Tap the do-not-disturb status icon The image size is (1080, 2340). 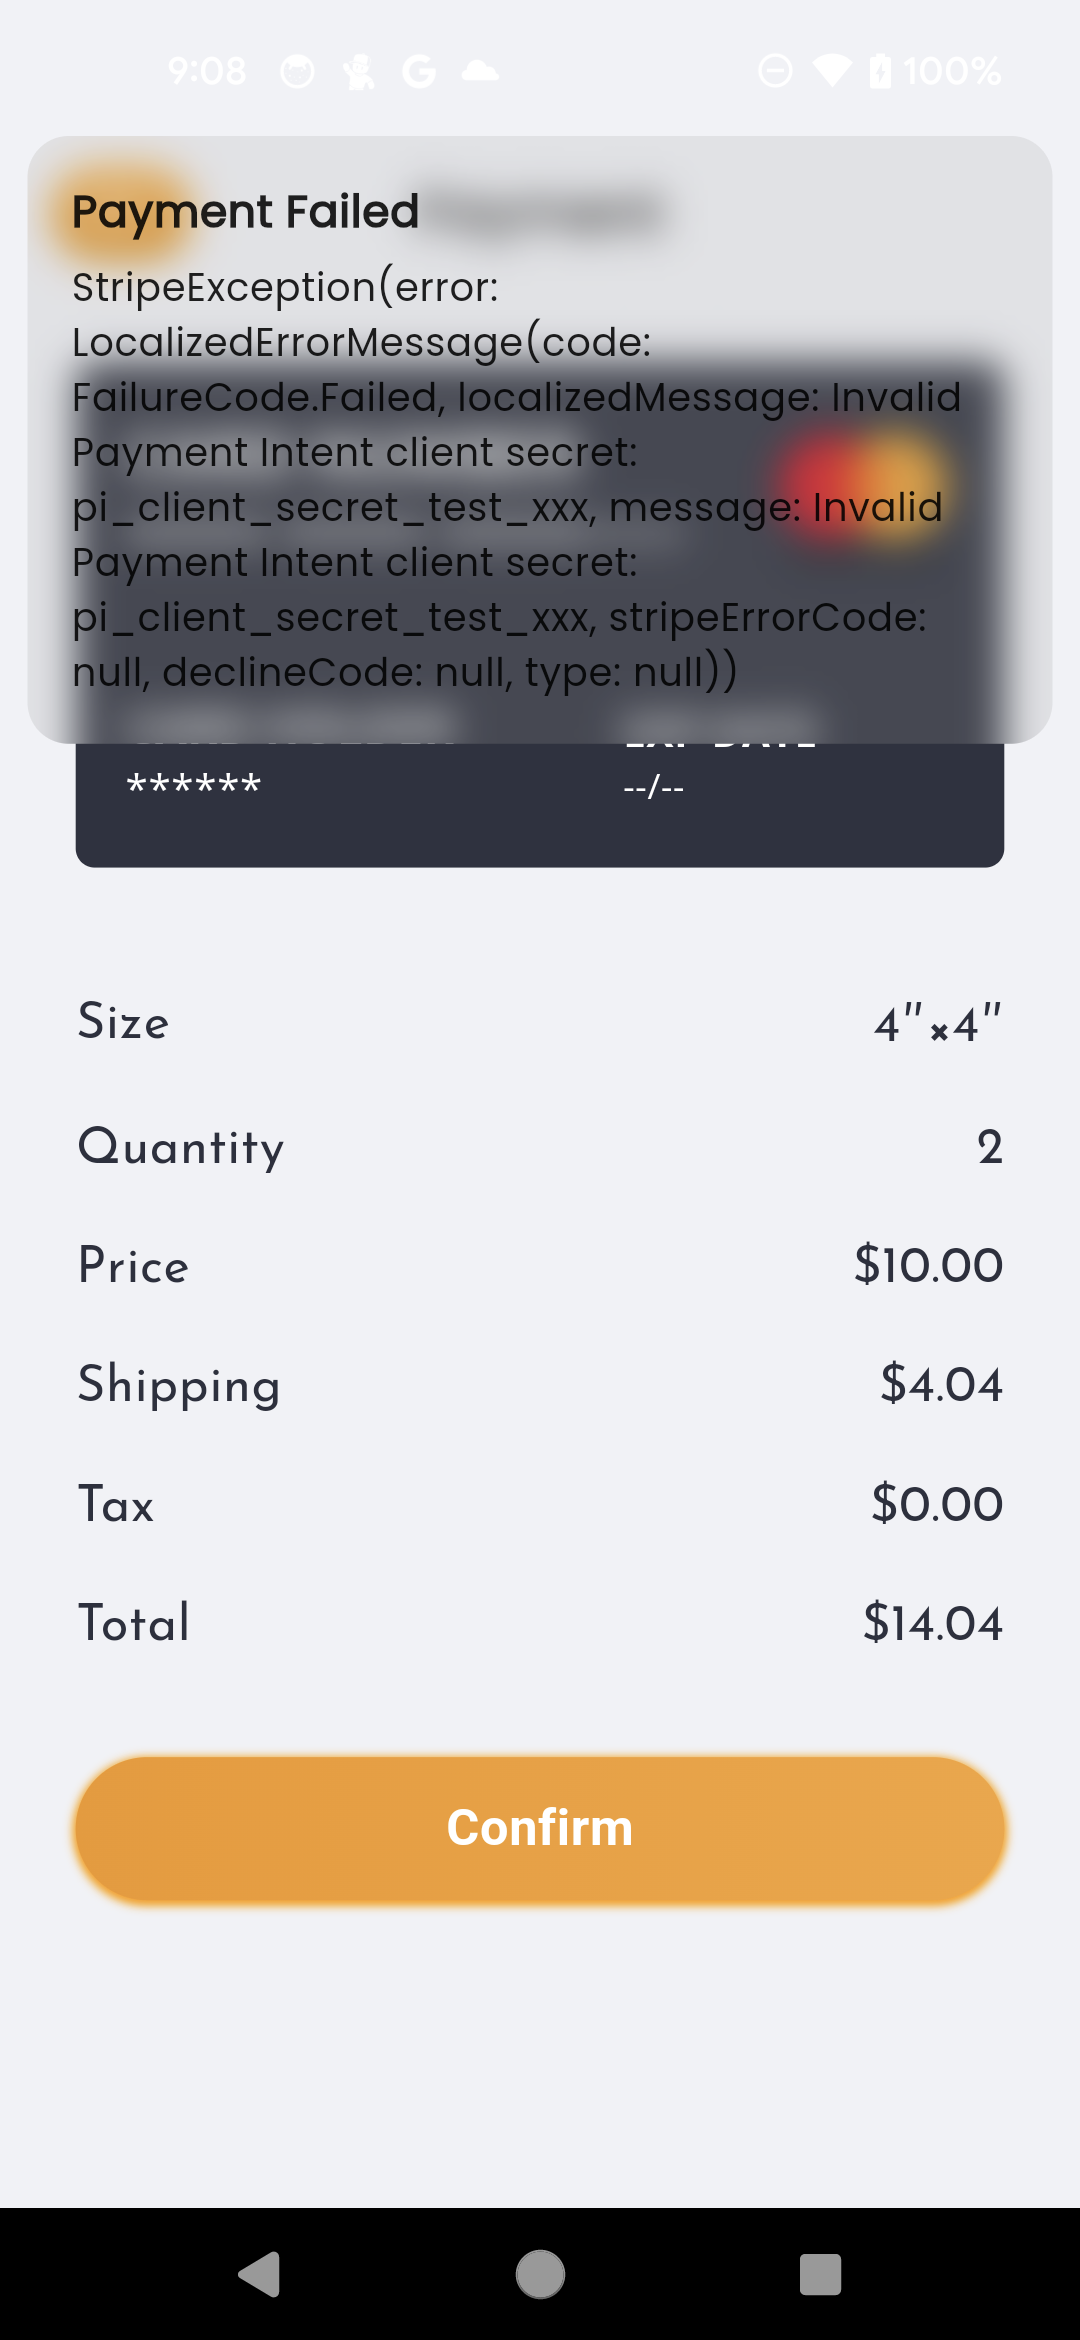point(775,71)
